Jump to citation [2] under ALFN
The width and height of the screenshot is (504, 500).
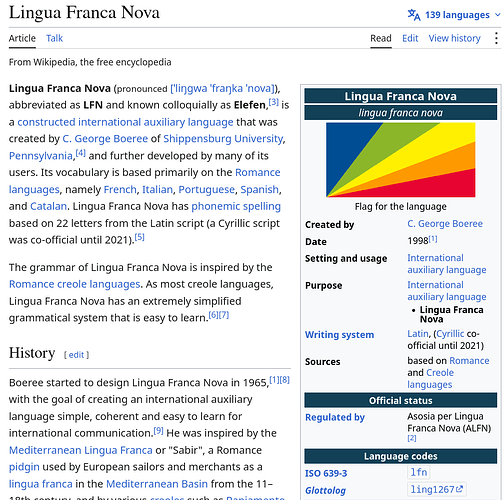[412, 438]
